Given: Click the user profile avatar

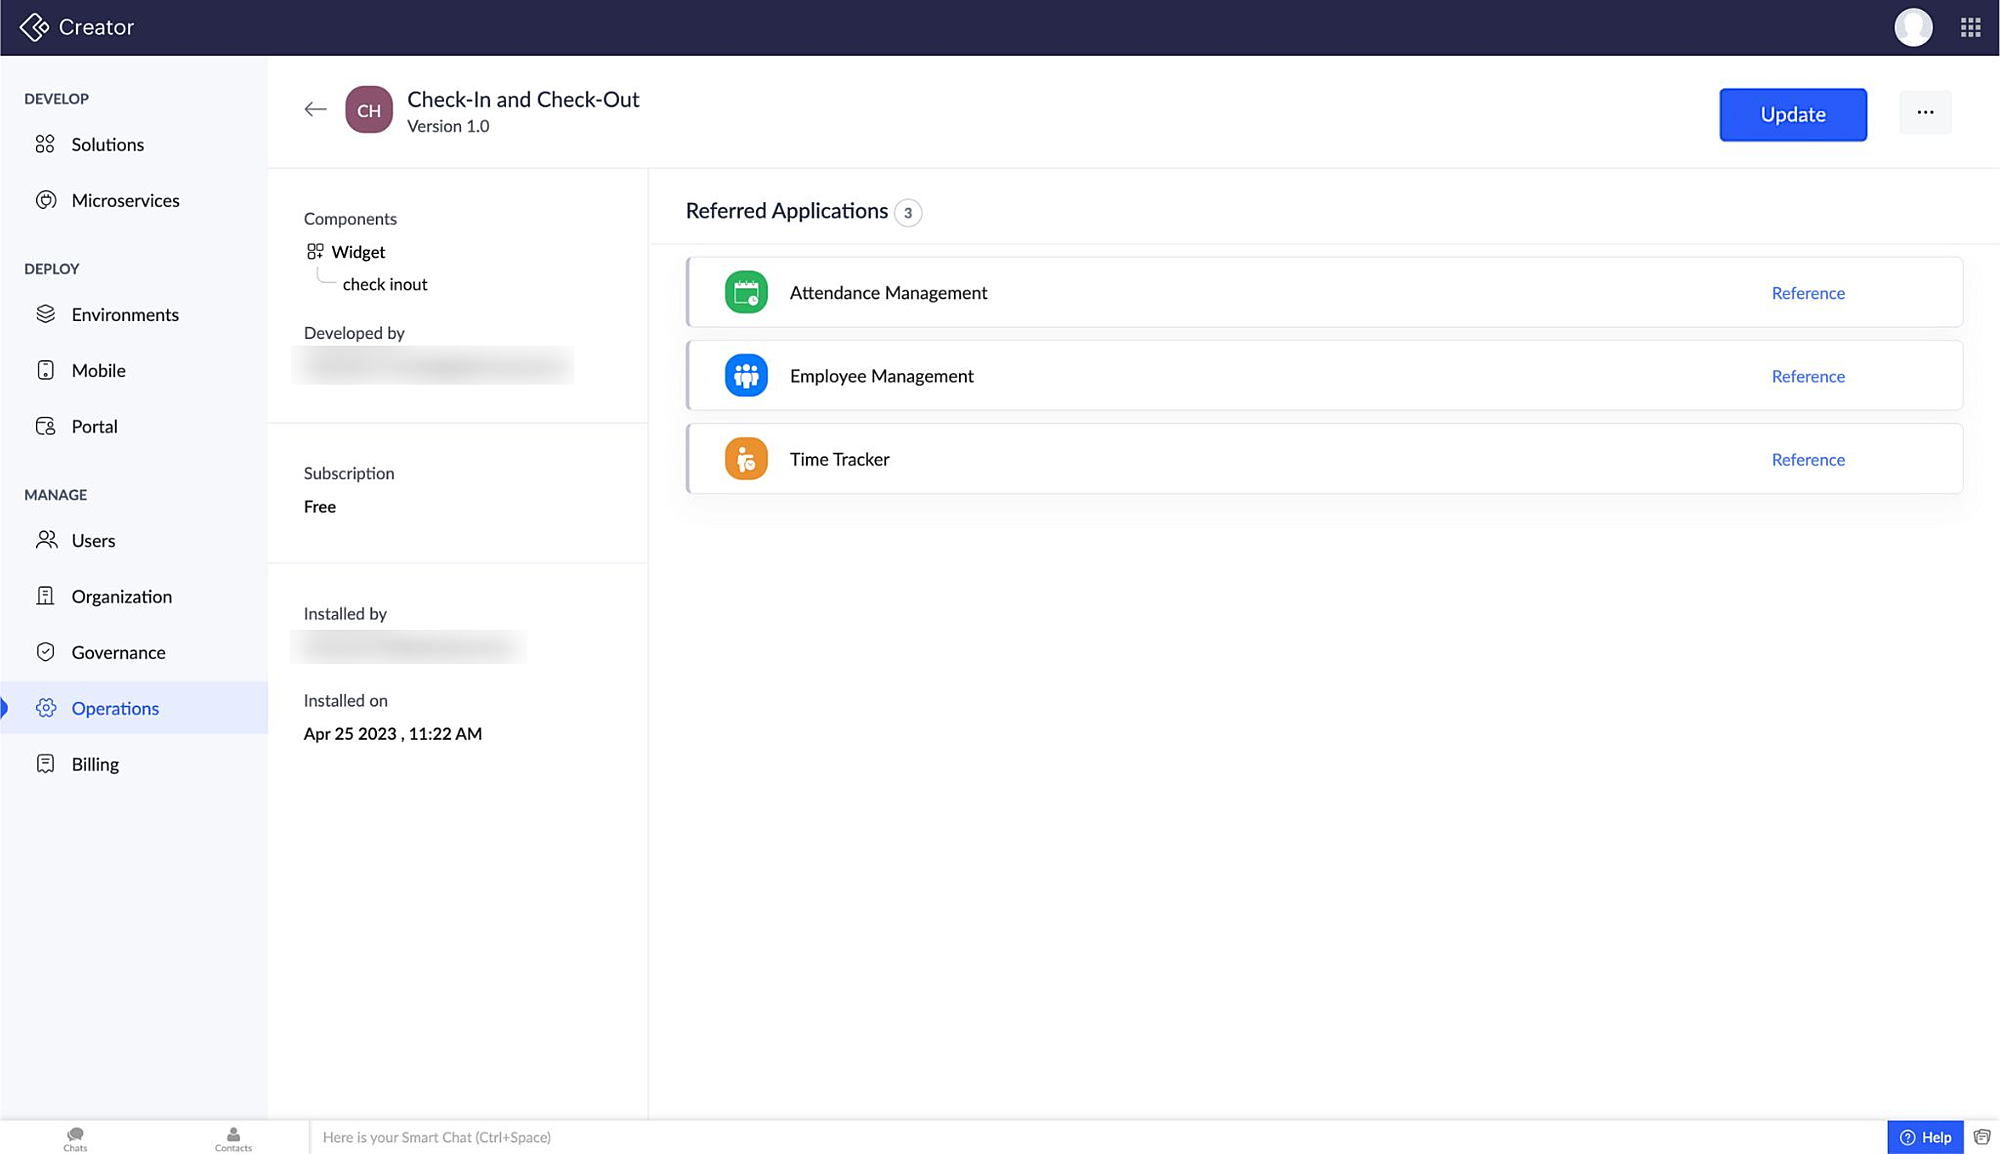Looking at the screenshot, I should point(1912,27).
